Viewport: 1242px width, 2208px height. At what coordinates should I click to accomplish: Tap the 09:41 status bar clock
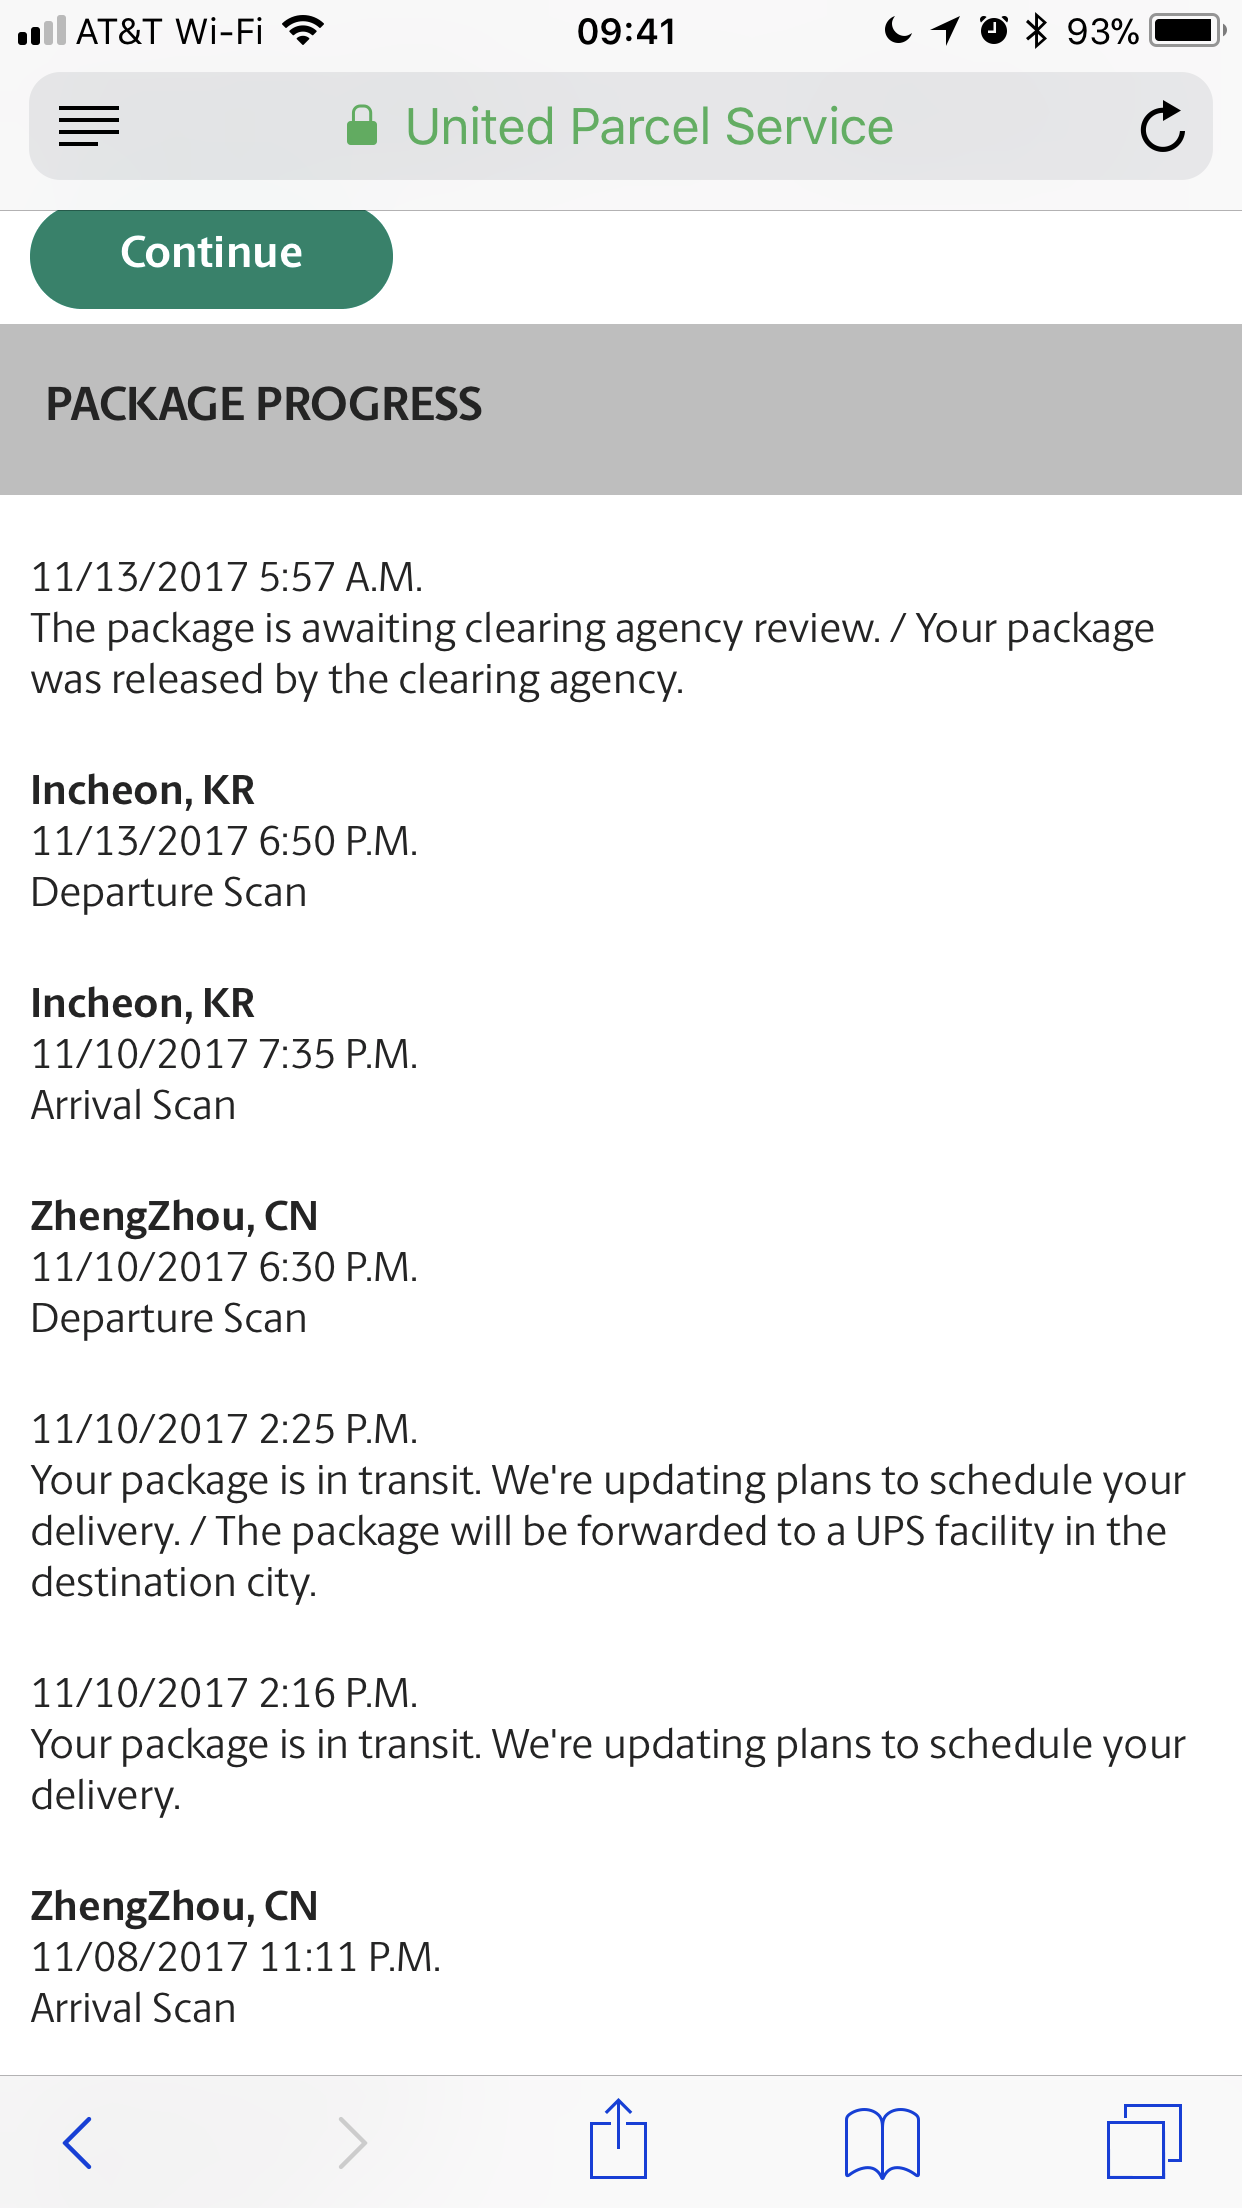click(626, 31)
